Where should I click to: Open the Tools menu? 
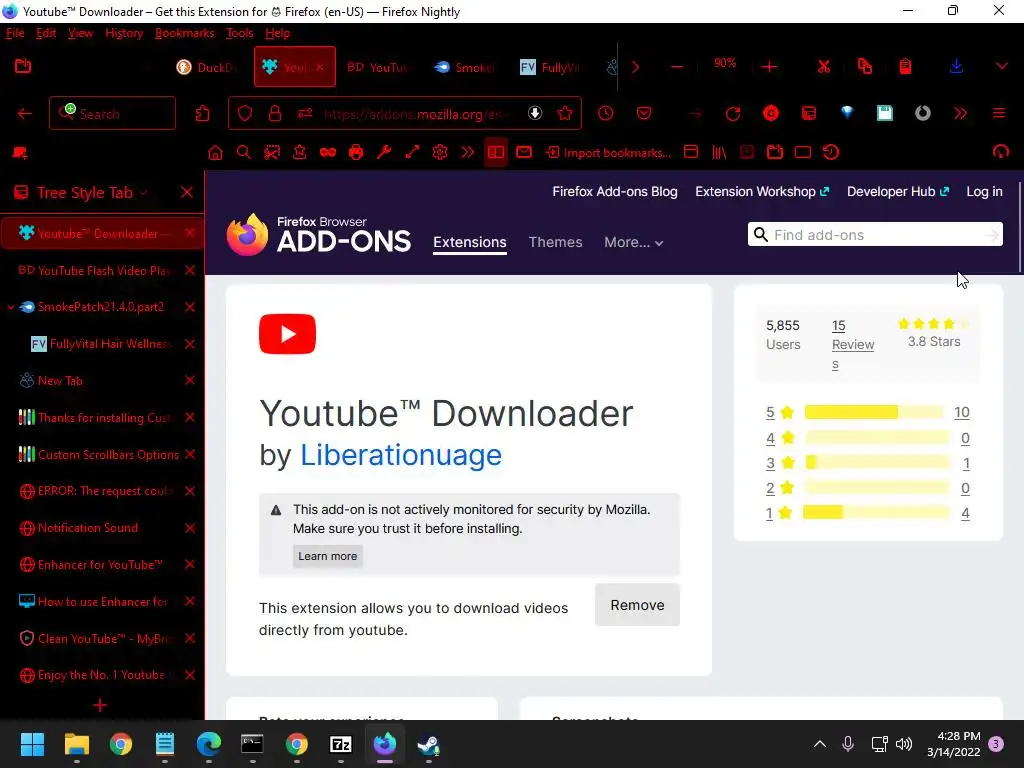(x=240, y=33)
